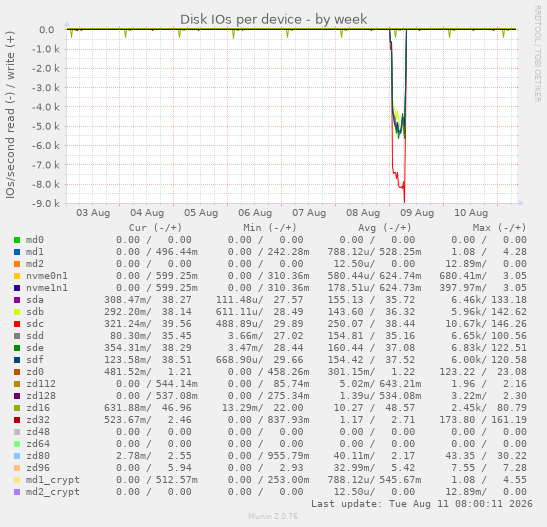Viewport: 547px width, 527px height.
Task: Click the '03 Aug' x-axis label
Action: point(93,213)
